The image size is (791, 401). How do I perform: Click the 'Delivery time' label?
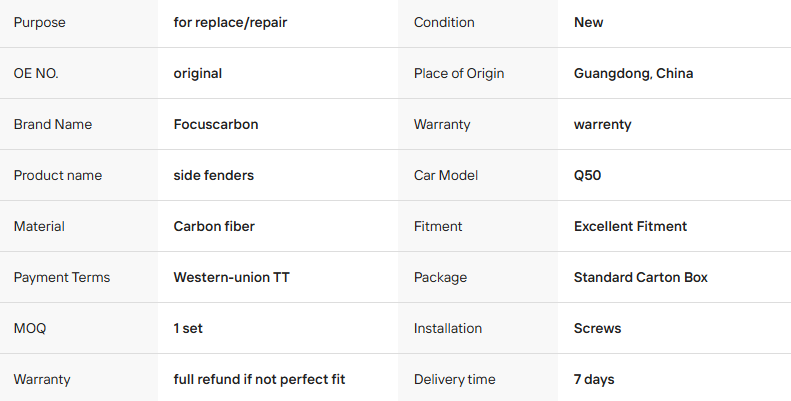tap(455, 379)
